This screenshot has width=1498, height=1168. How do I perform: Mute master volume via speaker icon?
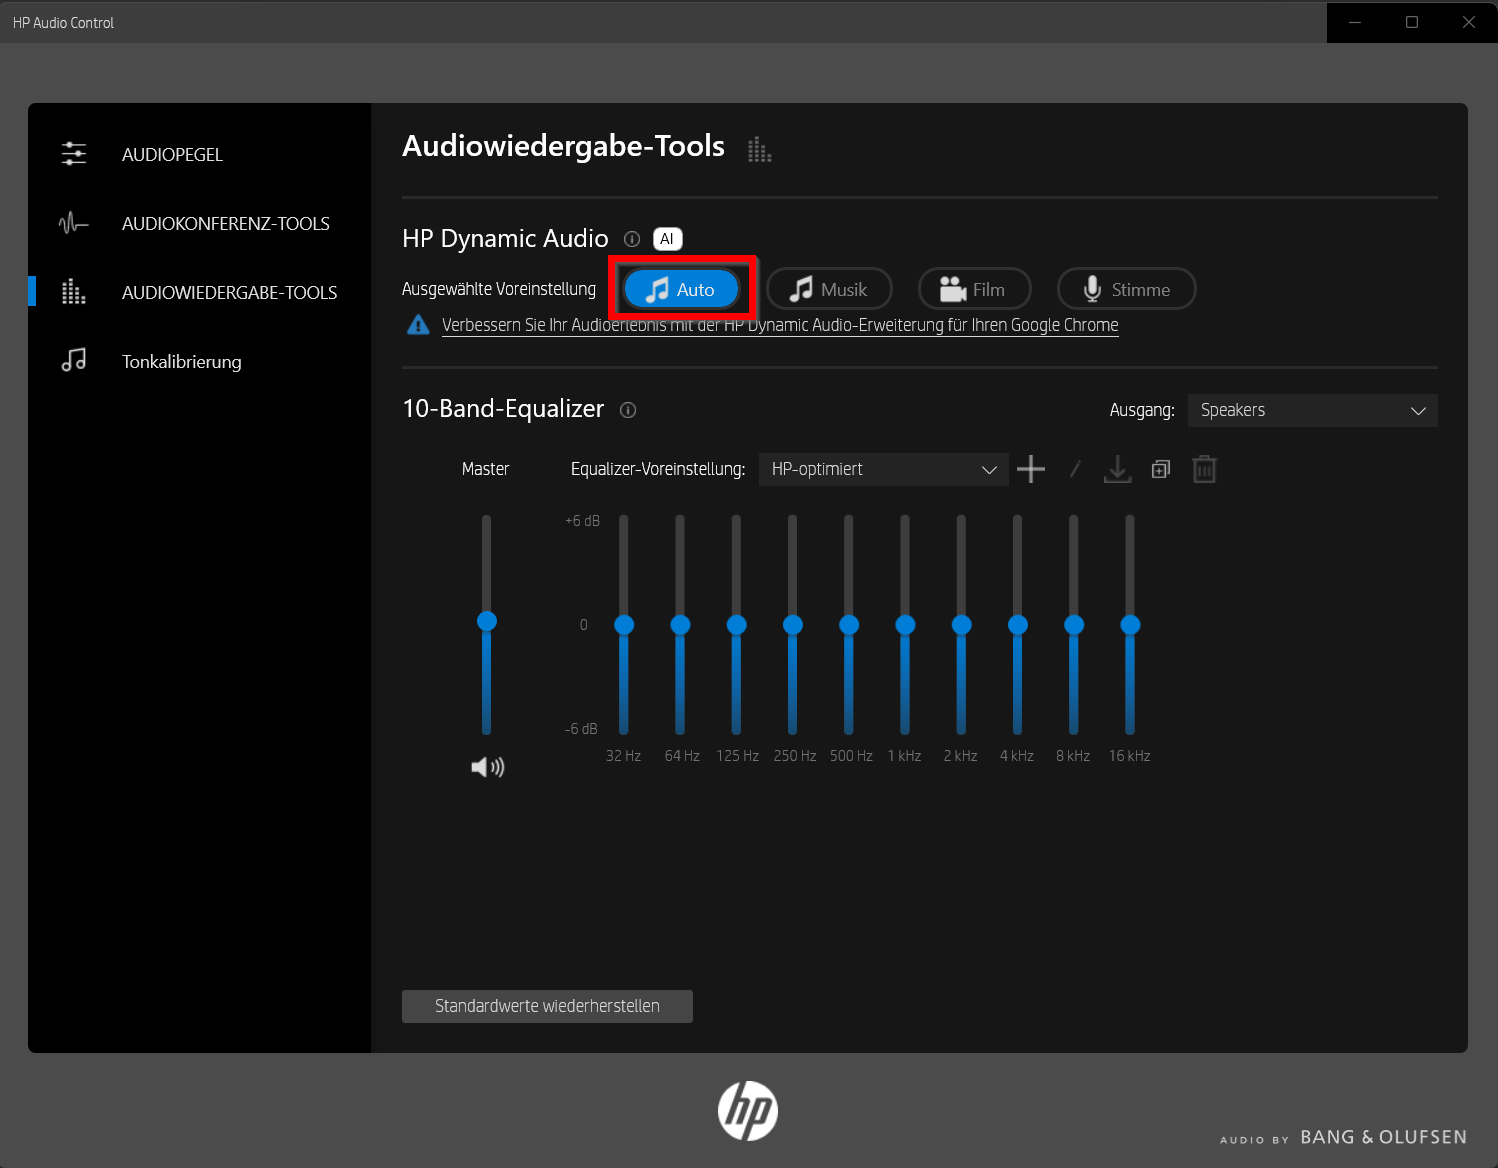click(488, 767)
